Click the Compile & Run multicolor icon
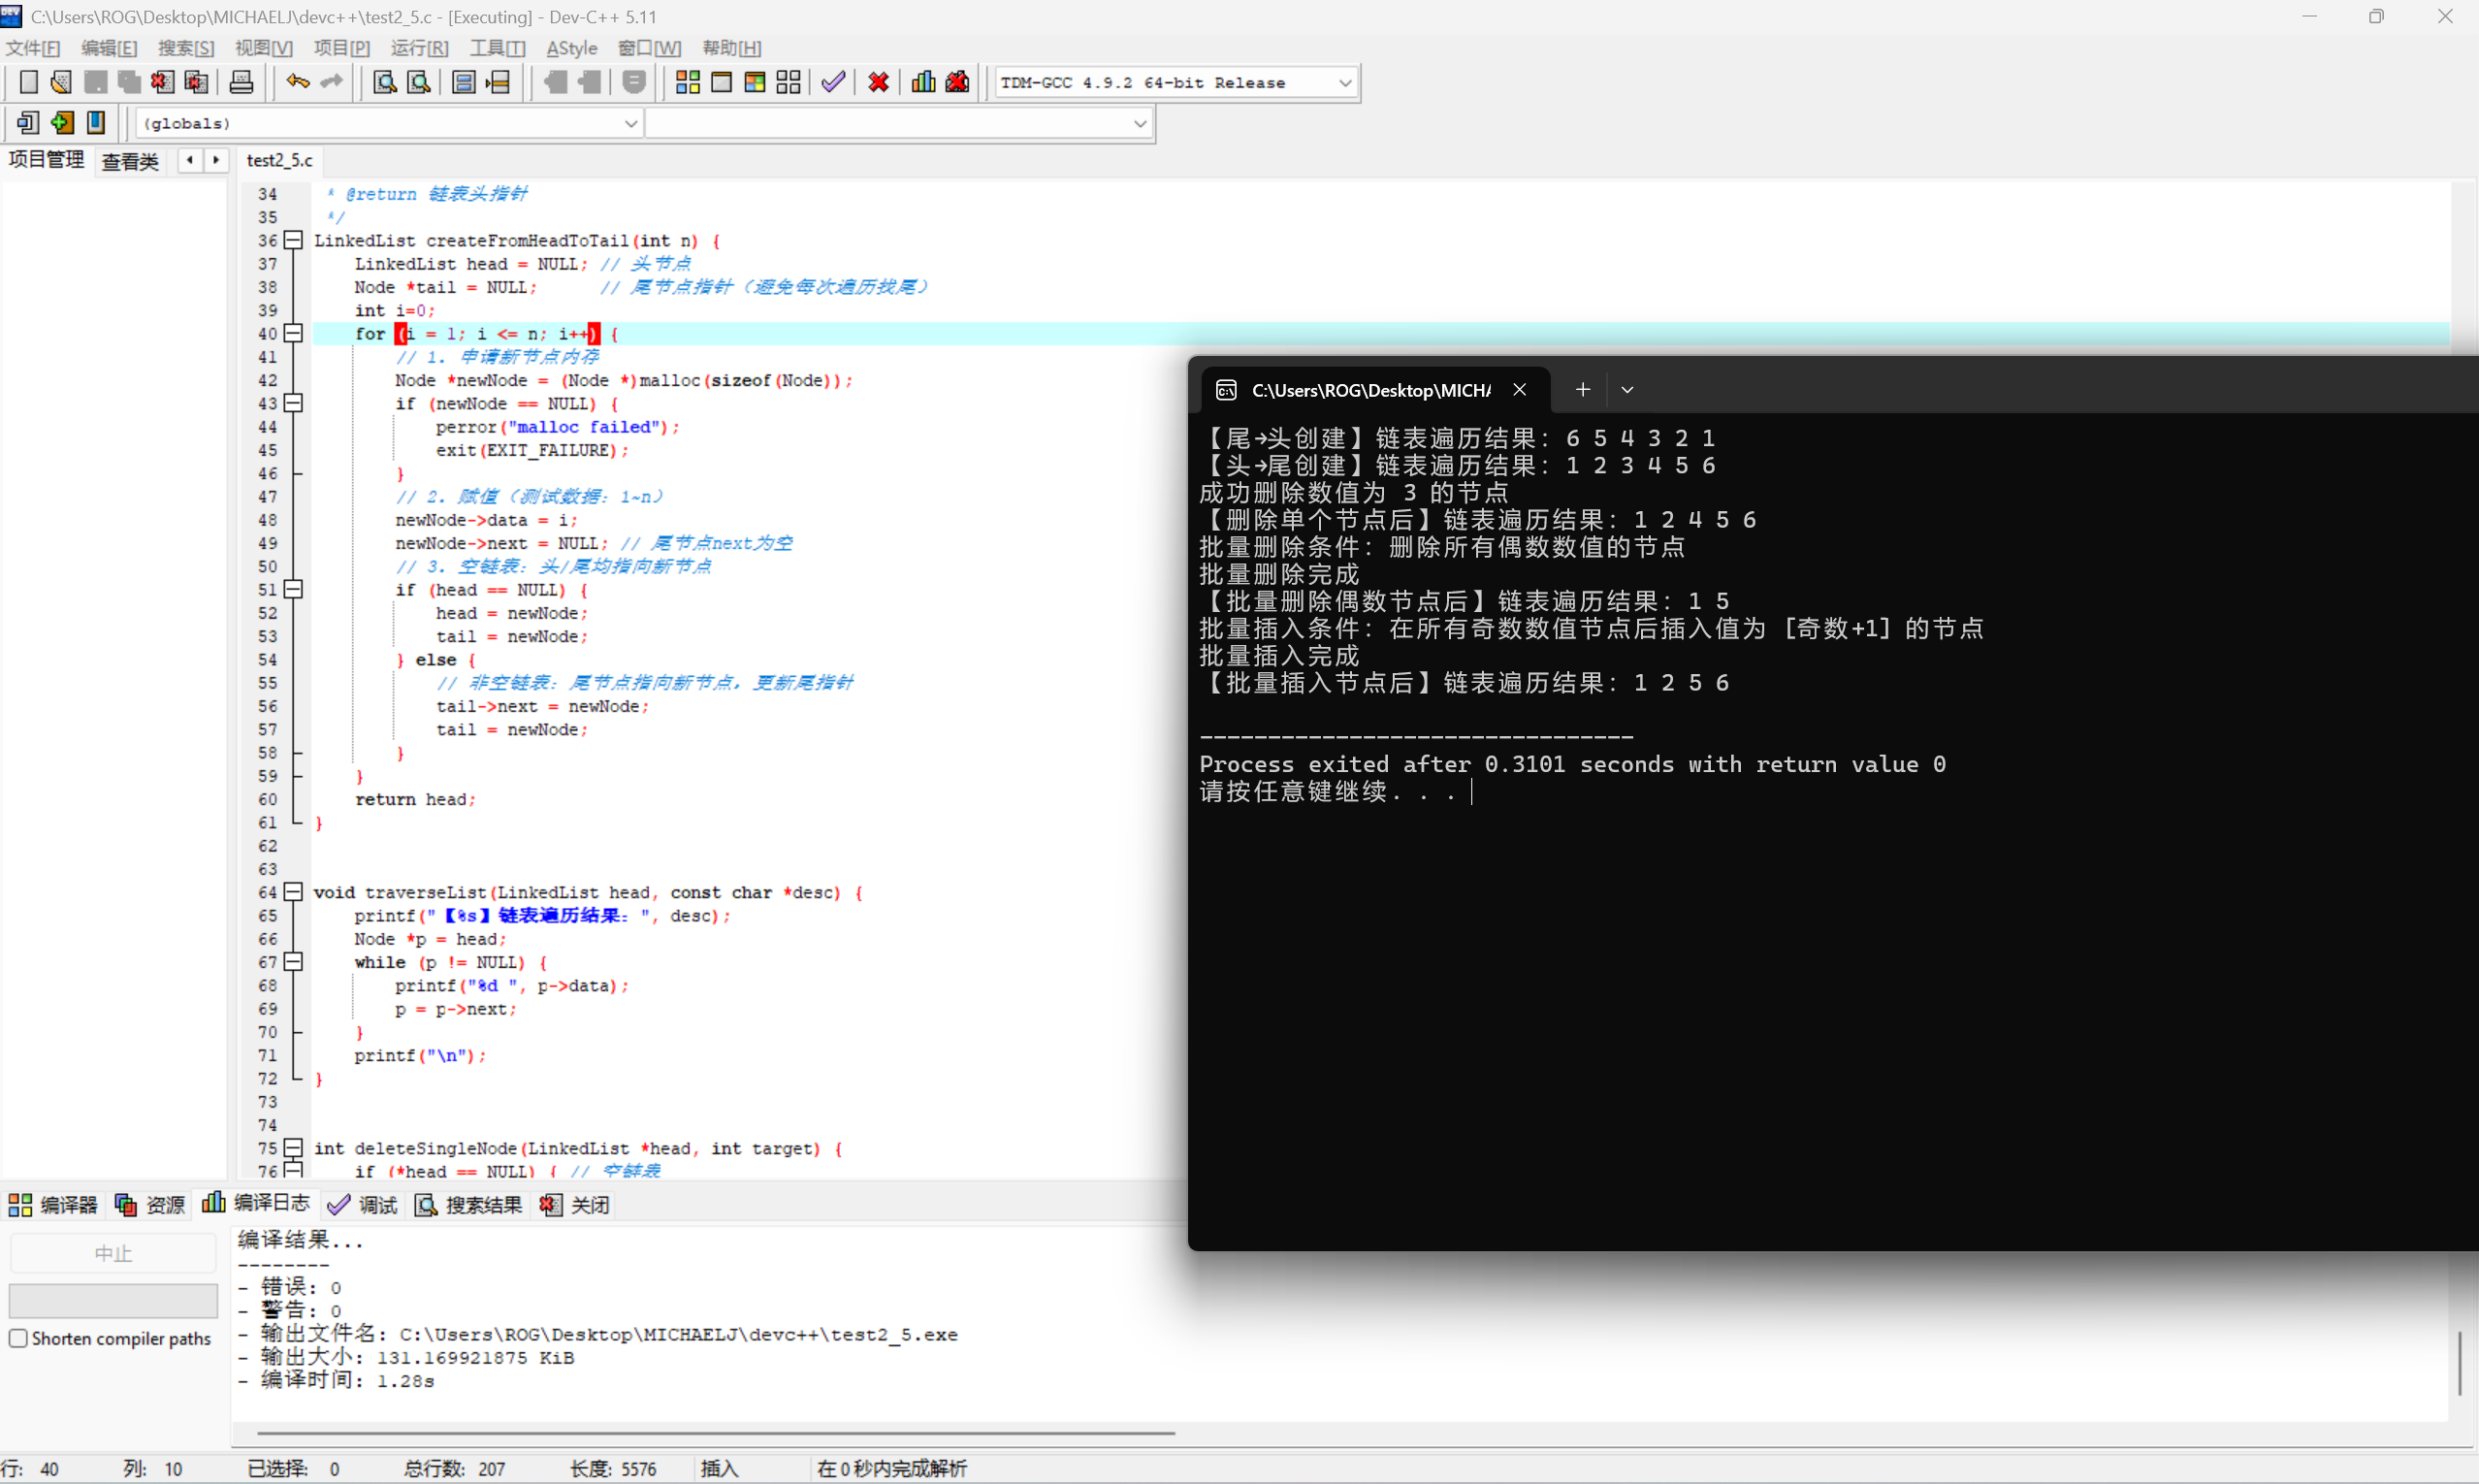This screenshot has height=1484, width=2479. coord(755,82)
